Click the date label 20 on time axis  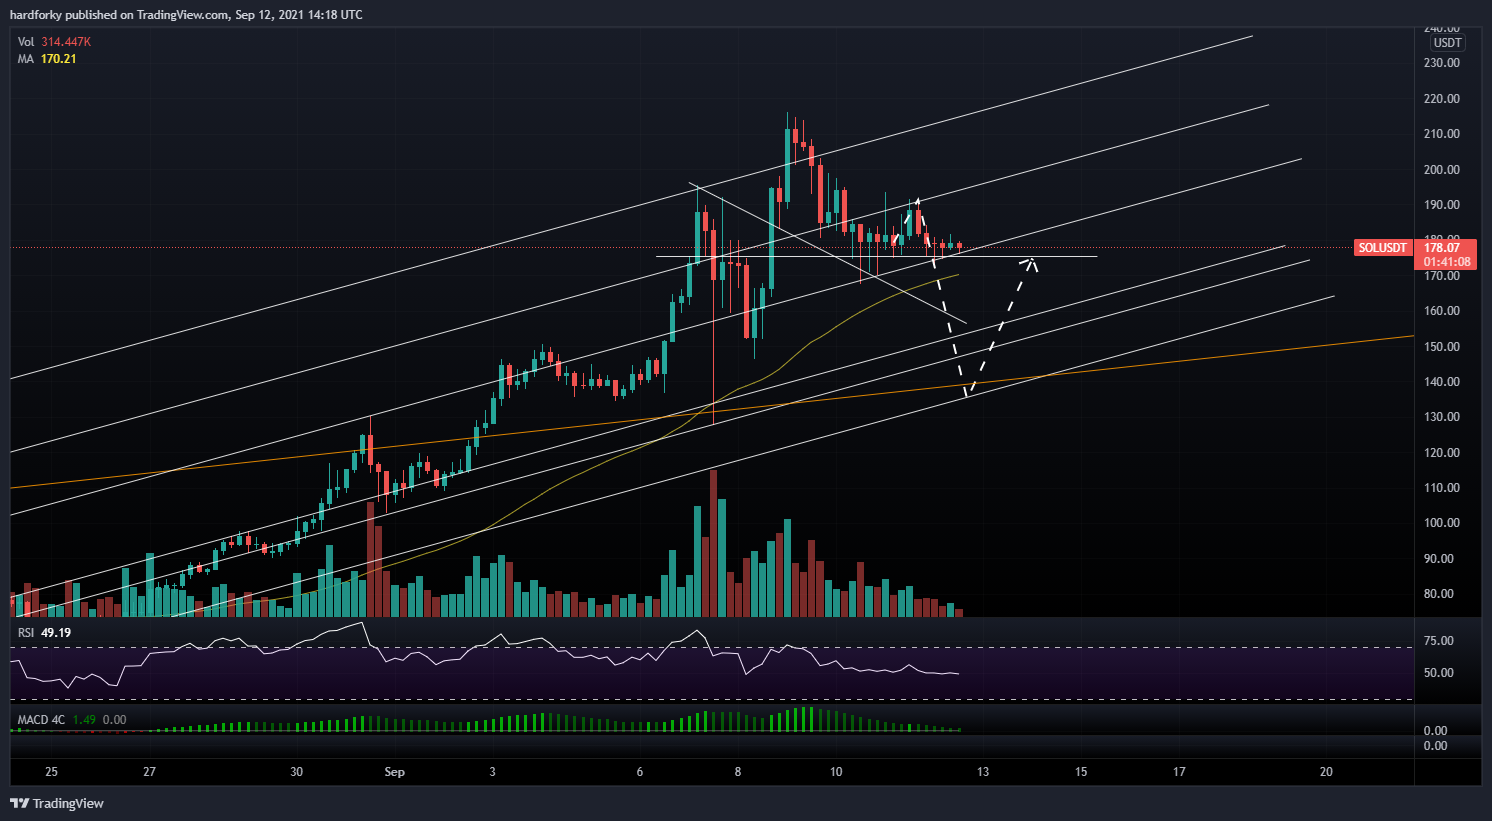1326,772
